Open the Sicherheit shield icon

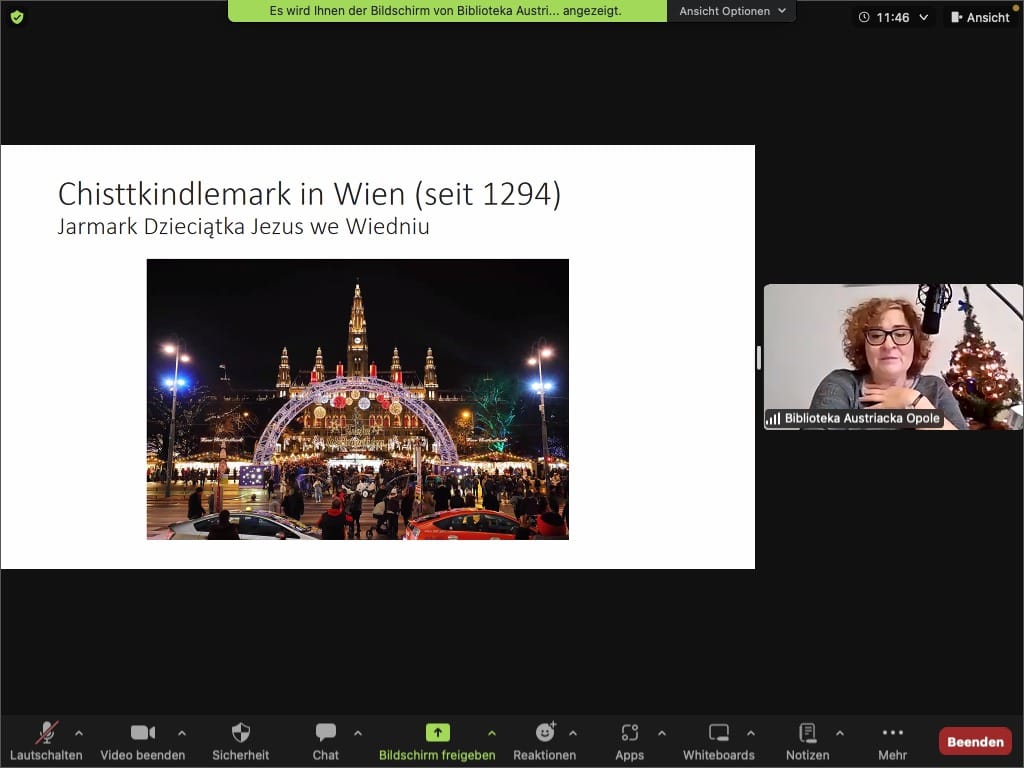click(x=240, y=733)
